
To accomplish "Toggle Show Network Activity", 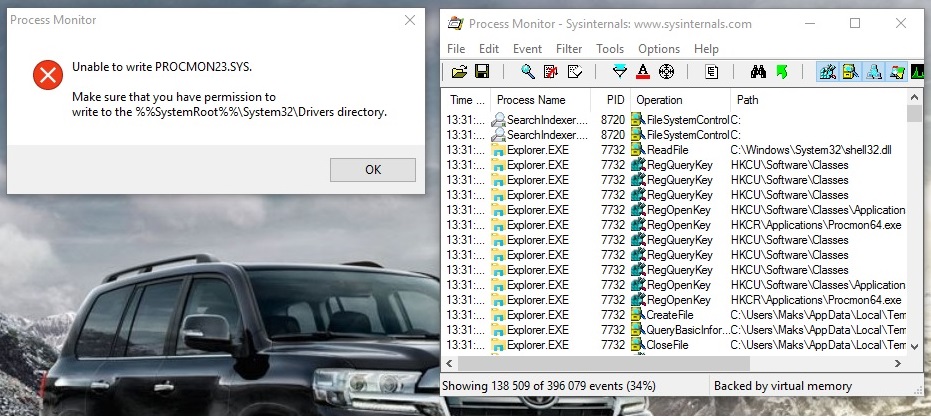I will click(x=873, y=72).
